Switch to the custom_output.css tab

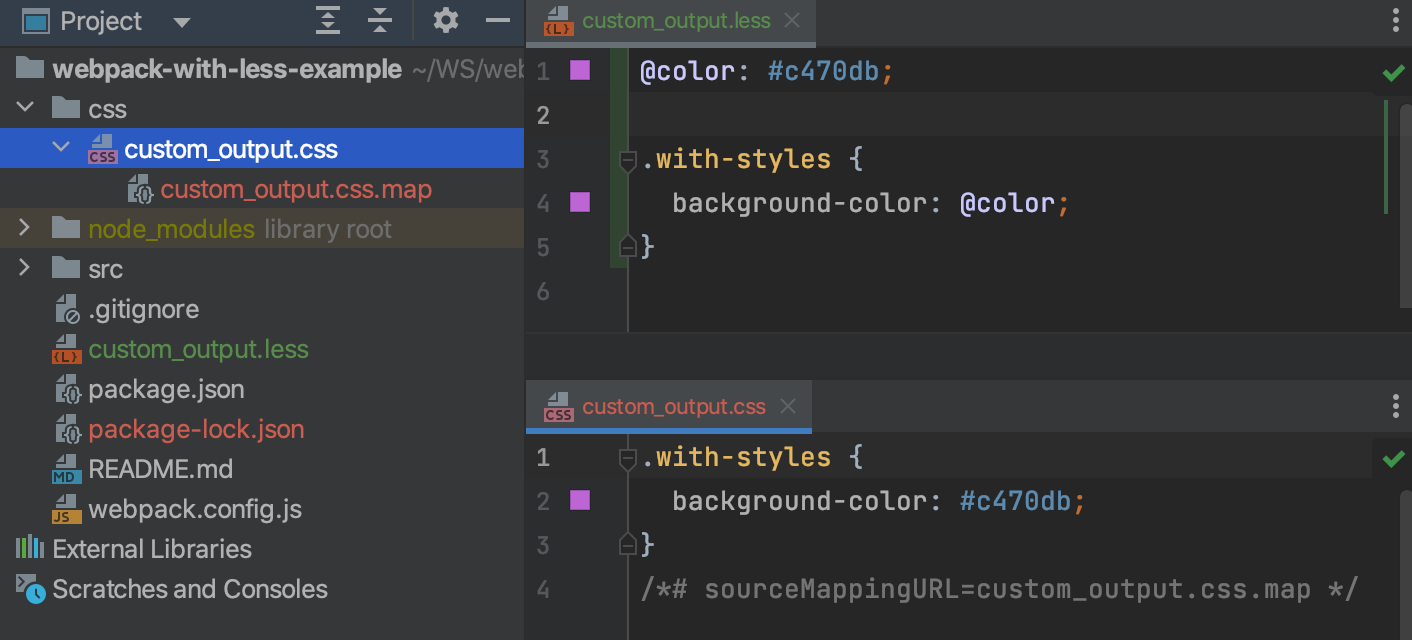click(671, 406)
